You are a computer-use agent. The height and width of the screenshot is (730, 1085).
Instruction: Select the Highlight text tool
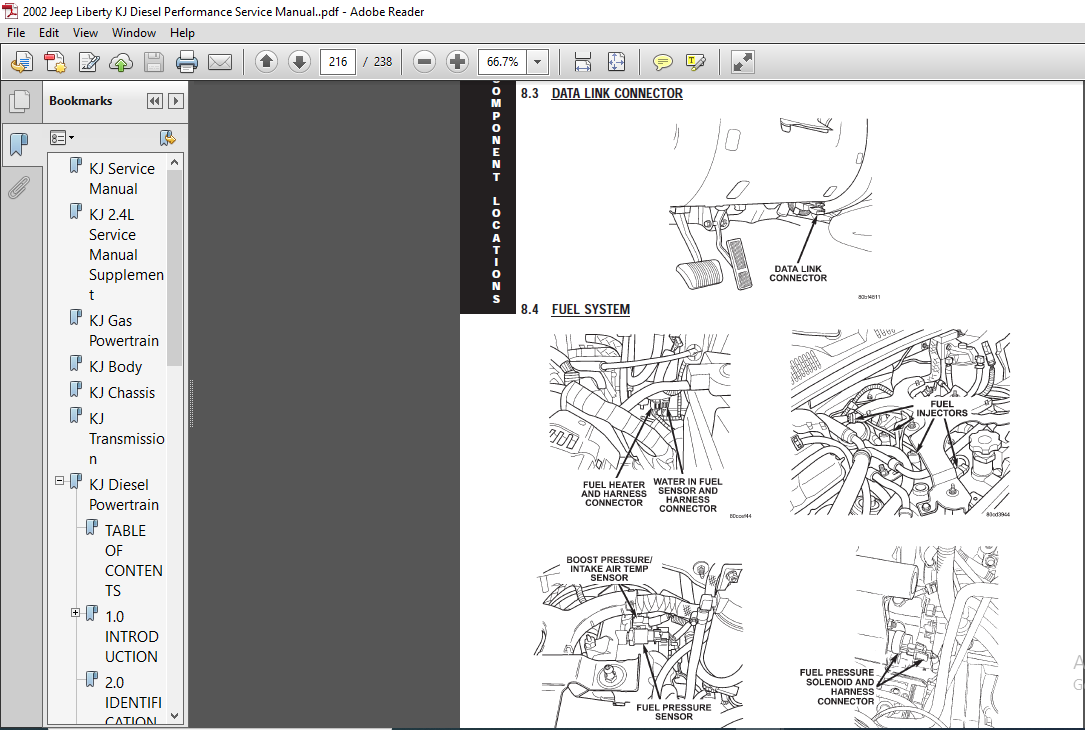[695, 62]
